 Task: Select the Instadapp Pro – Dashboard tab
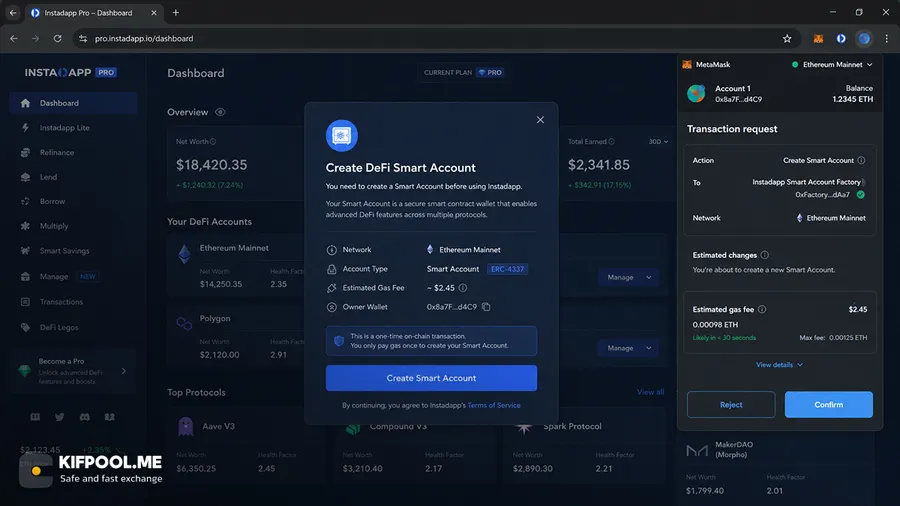(x=94, y=13)
